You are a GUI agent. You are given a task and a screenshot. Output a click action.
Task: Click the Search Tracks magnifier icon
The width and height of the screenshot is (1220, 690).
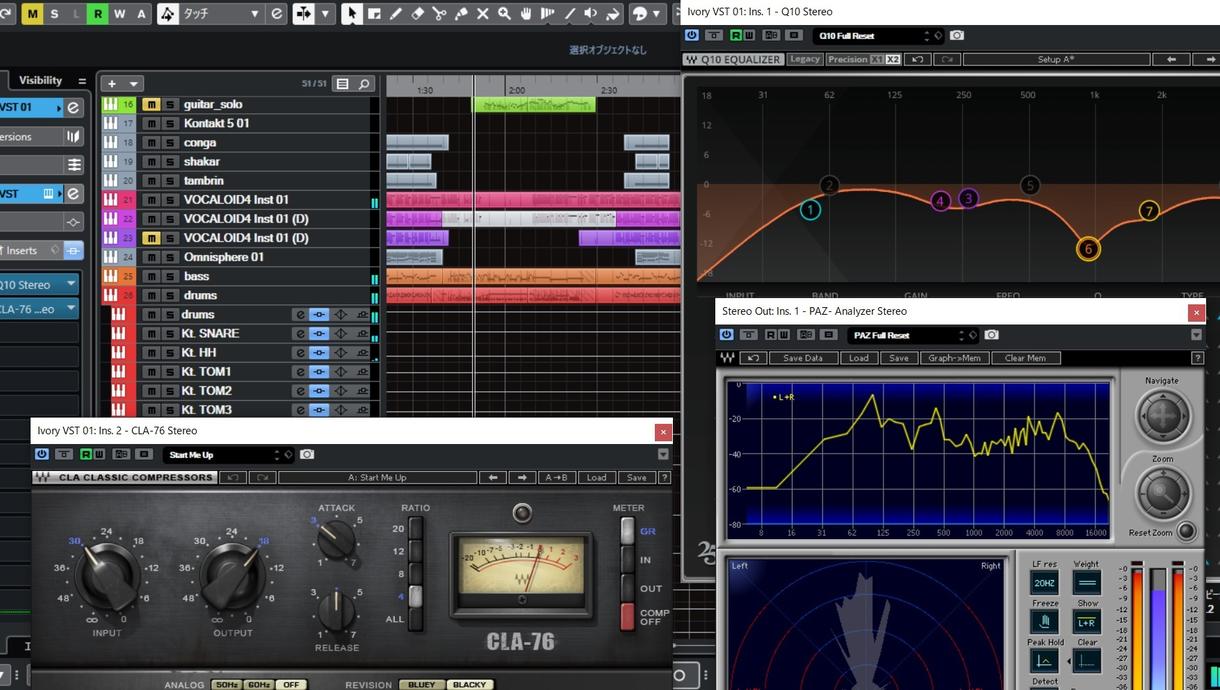(x=364, y=84)
